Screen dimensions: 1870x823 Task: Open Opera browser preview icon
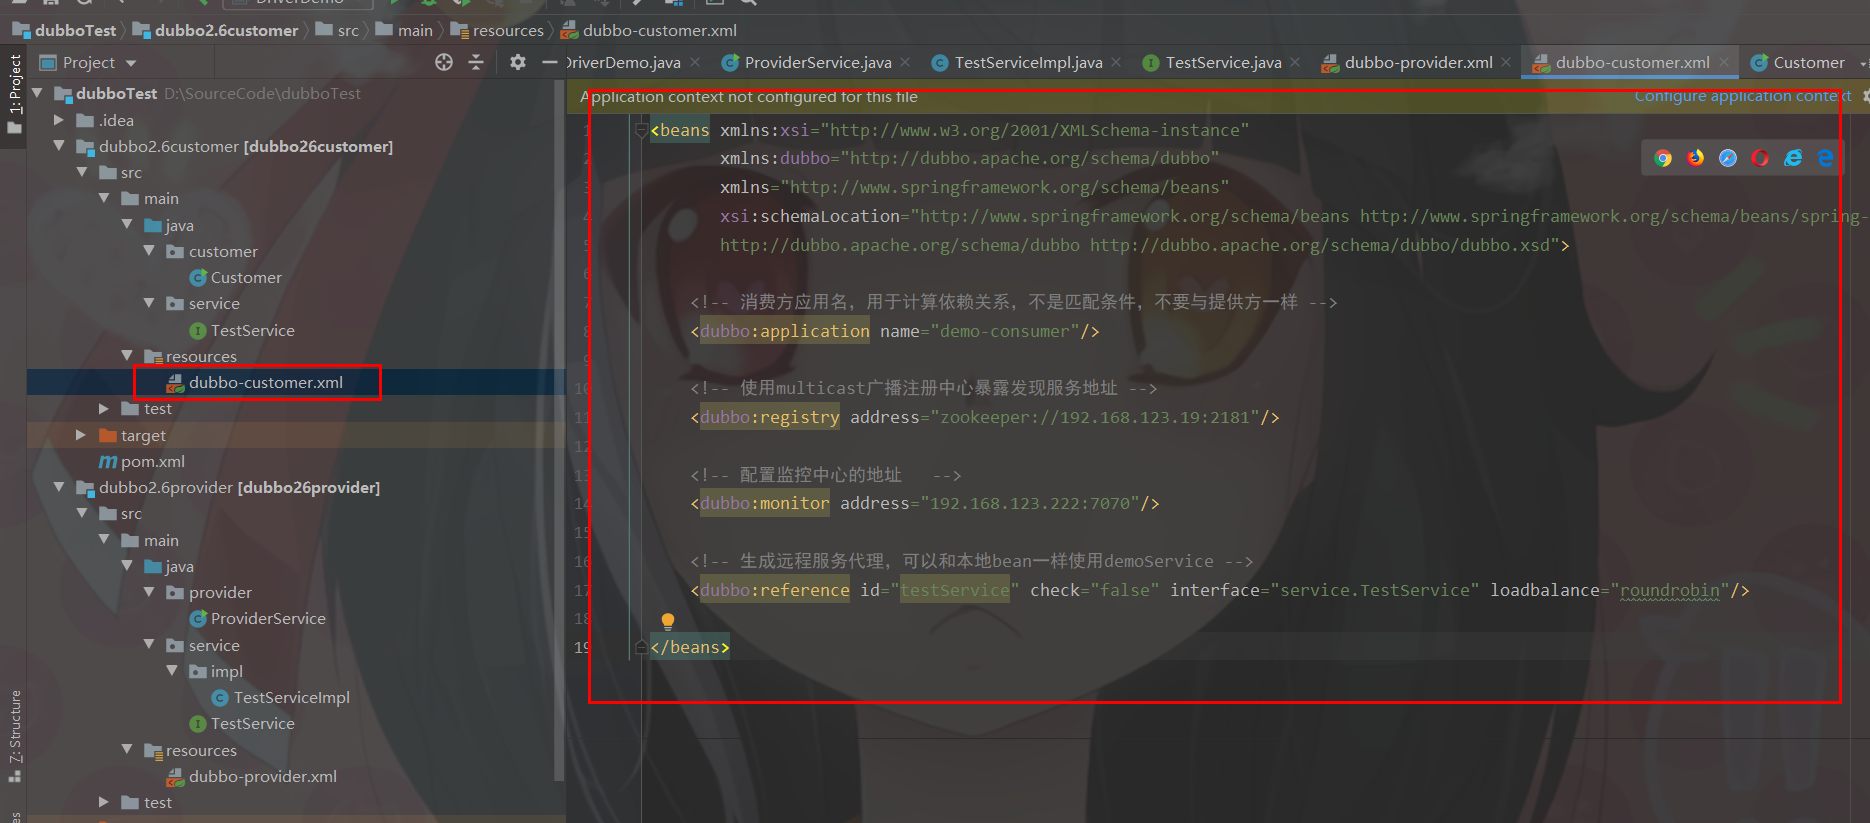point(1761,158)
